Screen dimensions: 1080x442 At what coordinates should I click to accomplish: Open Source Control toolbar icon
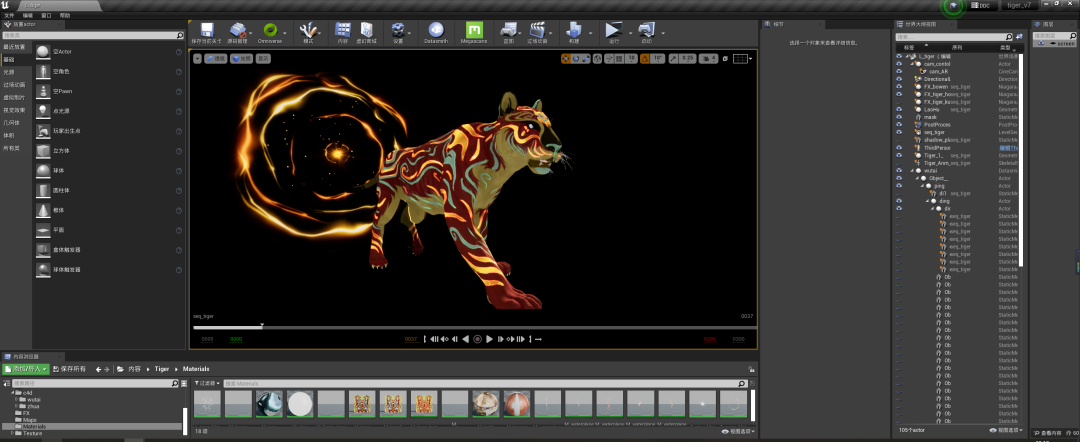[x=238, y=30]
